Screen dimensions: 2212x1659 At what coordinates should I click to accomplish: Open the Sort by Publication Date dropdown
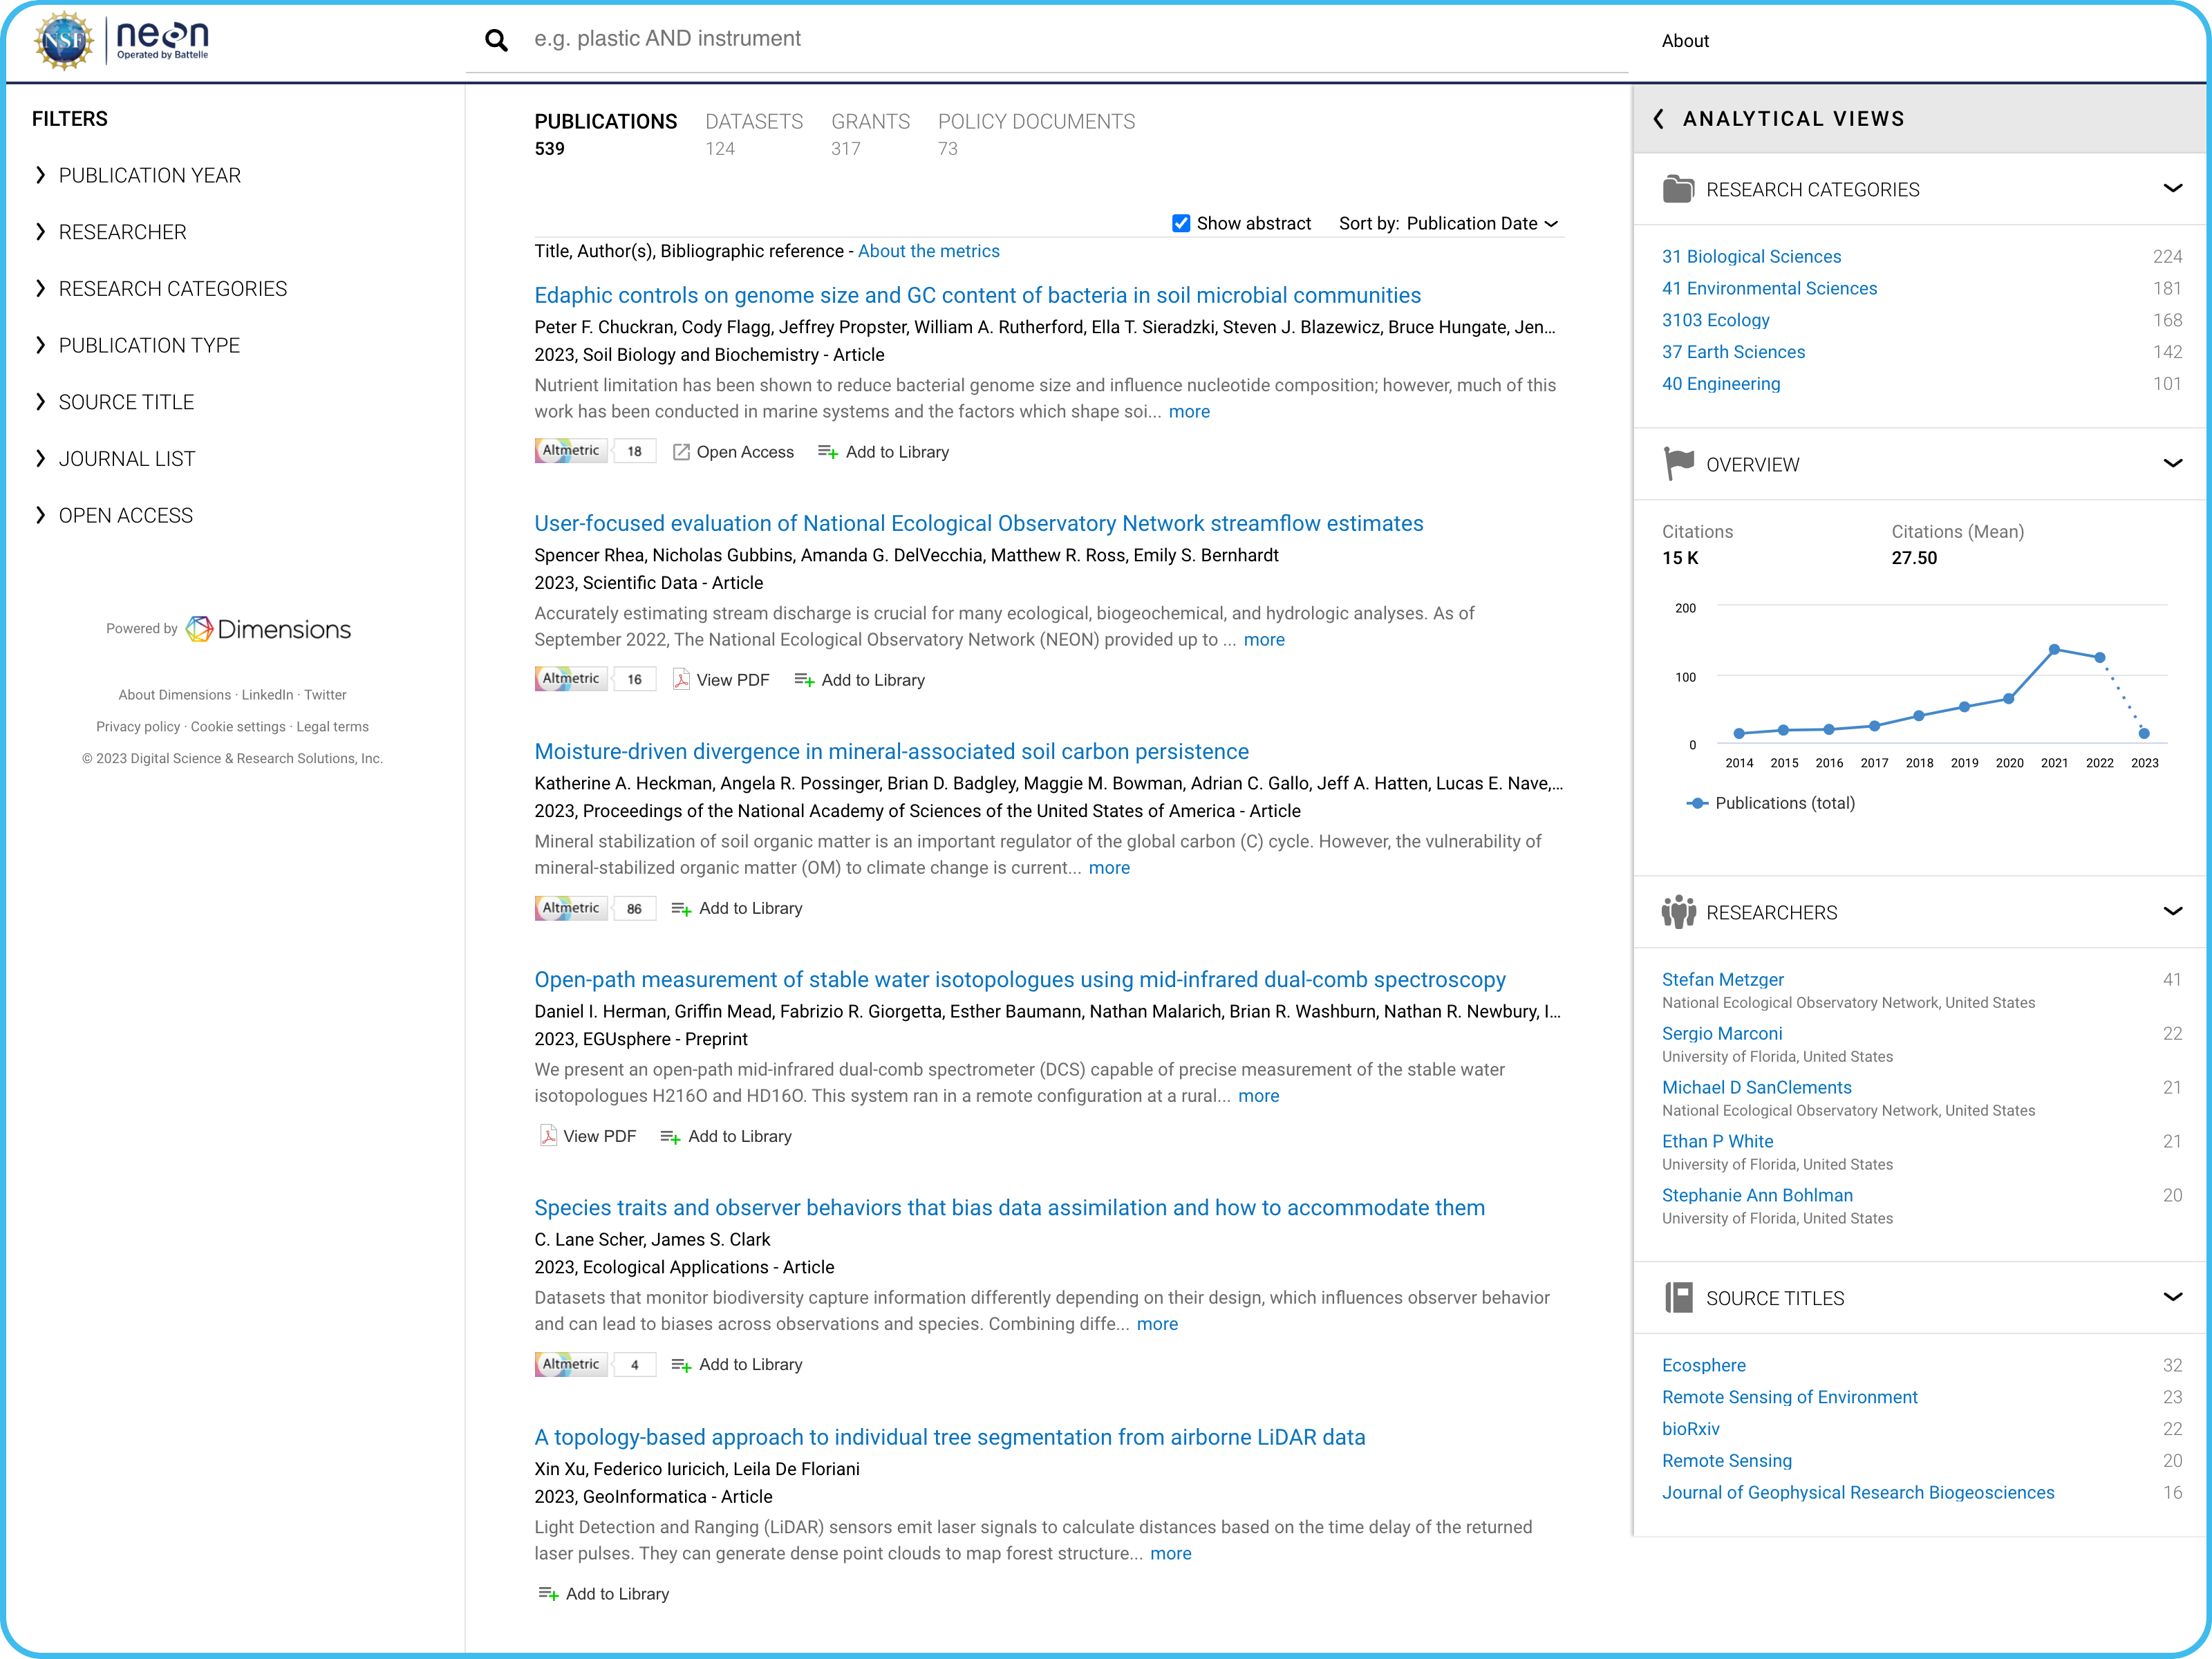1481,223
